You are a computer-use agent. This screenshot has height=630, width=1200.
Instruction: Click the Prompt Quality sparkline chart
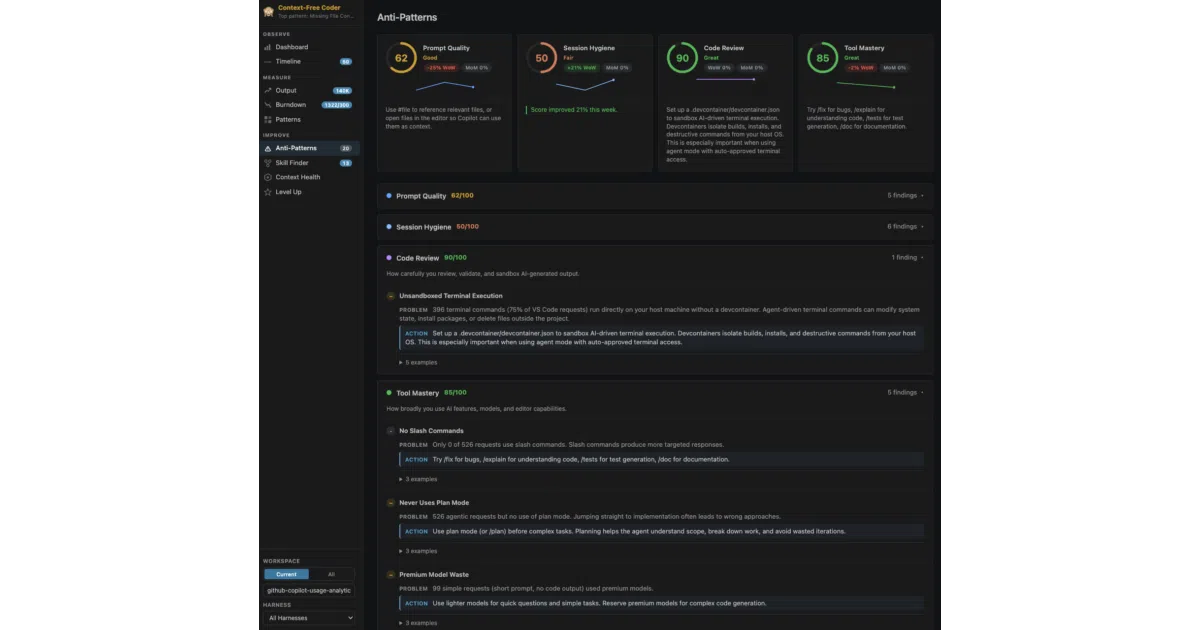[445, 88]
